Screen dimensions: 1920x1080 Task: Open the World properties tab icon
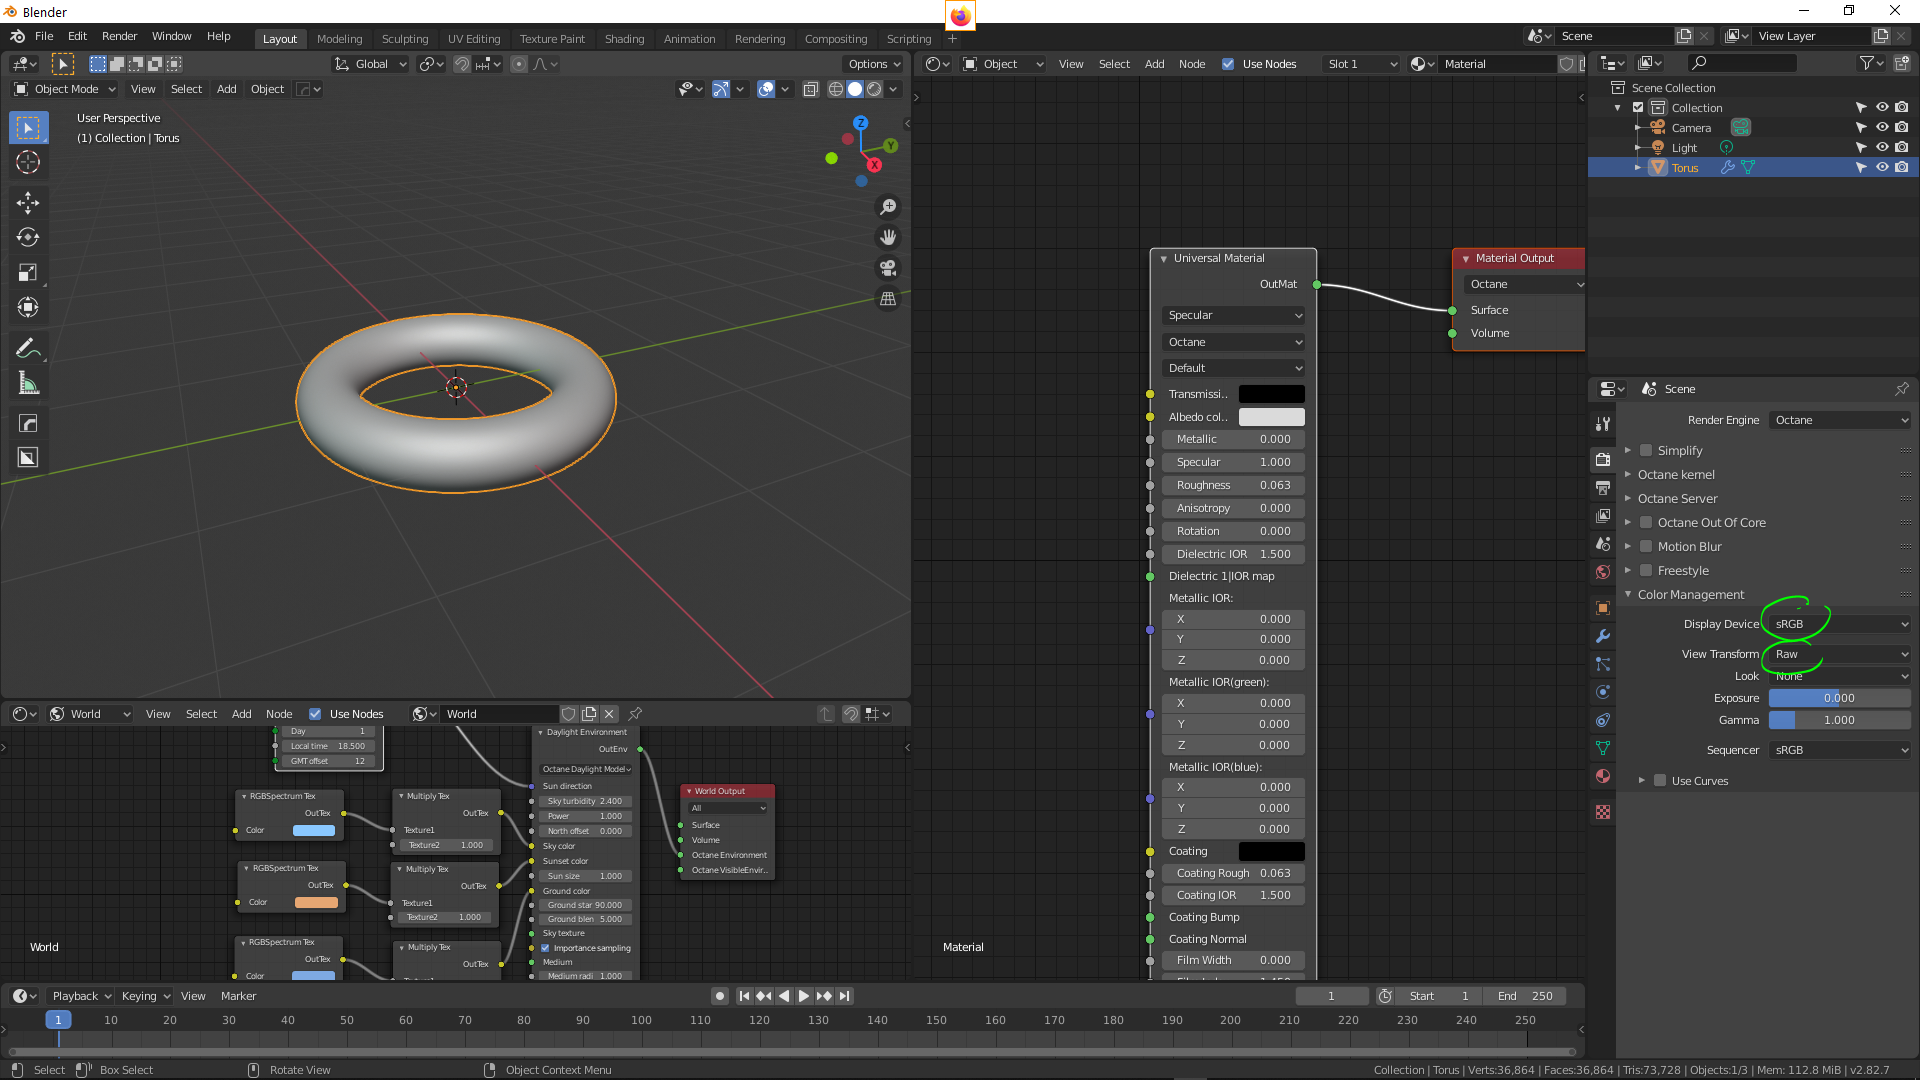(1603, 572)
